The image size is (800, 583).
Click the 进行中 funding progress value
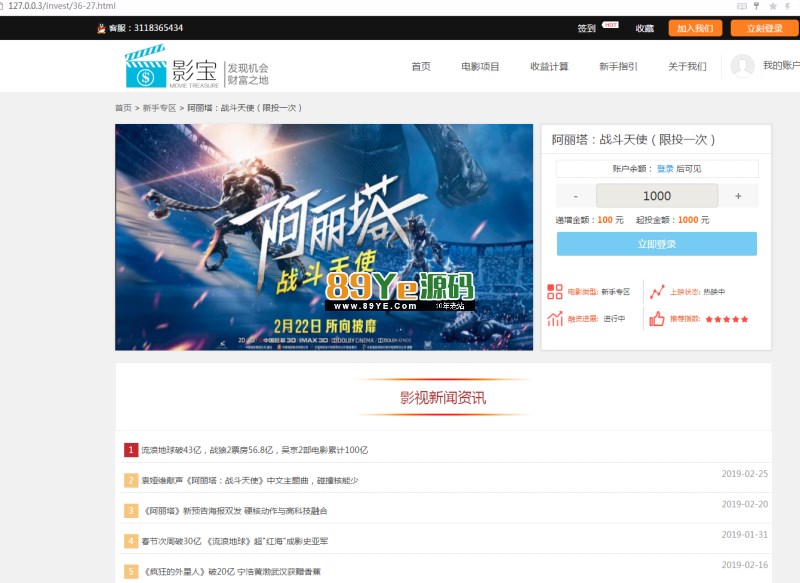tap(614, 319)
